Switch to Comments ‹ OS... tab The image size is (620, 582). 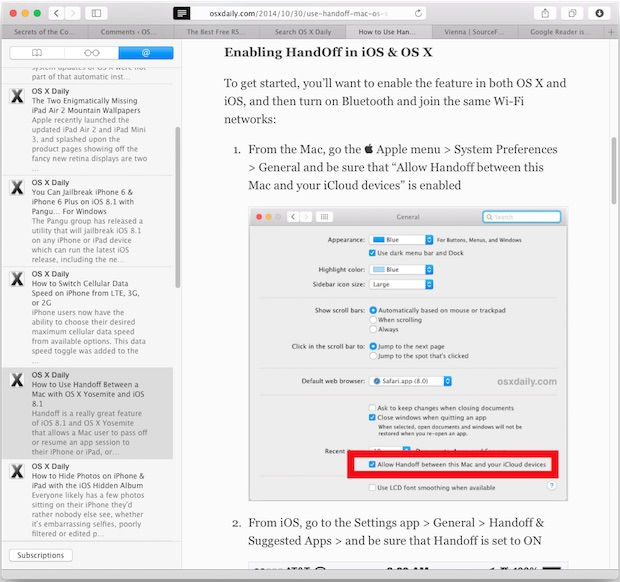pos(131,32)
